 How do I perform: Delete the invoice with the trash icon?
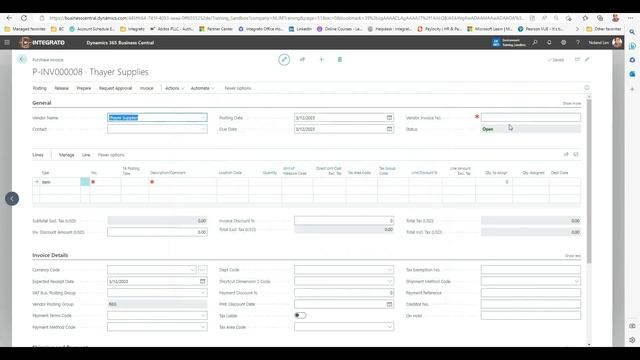click(340, 60)
